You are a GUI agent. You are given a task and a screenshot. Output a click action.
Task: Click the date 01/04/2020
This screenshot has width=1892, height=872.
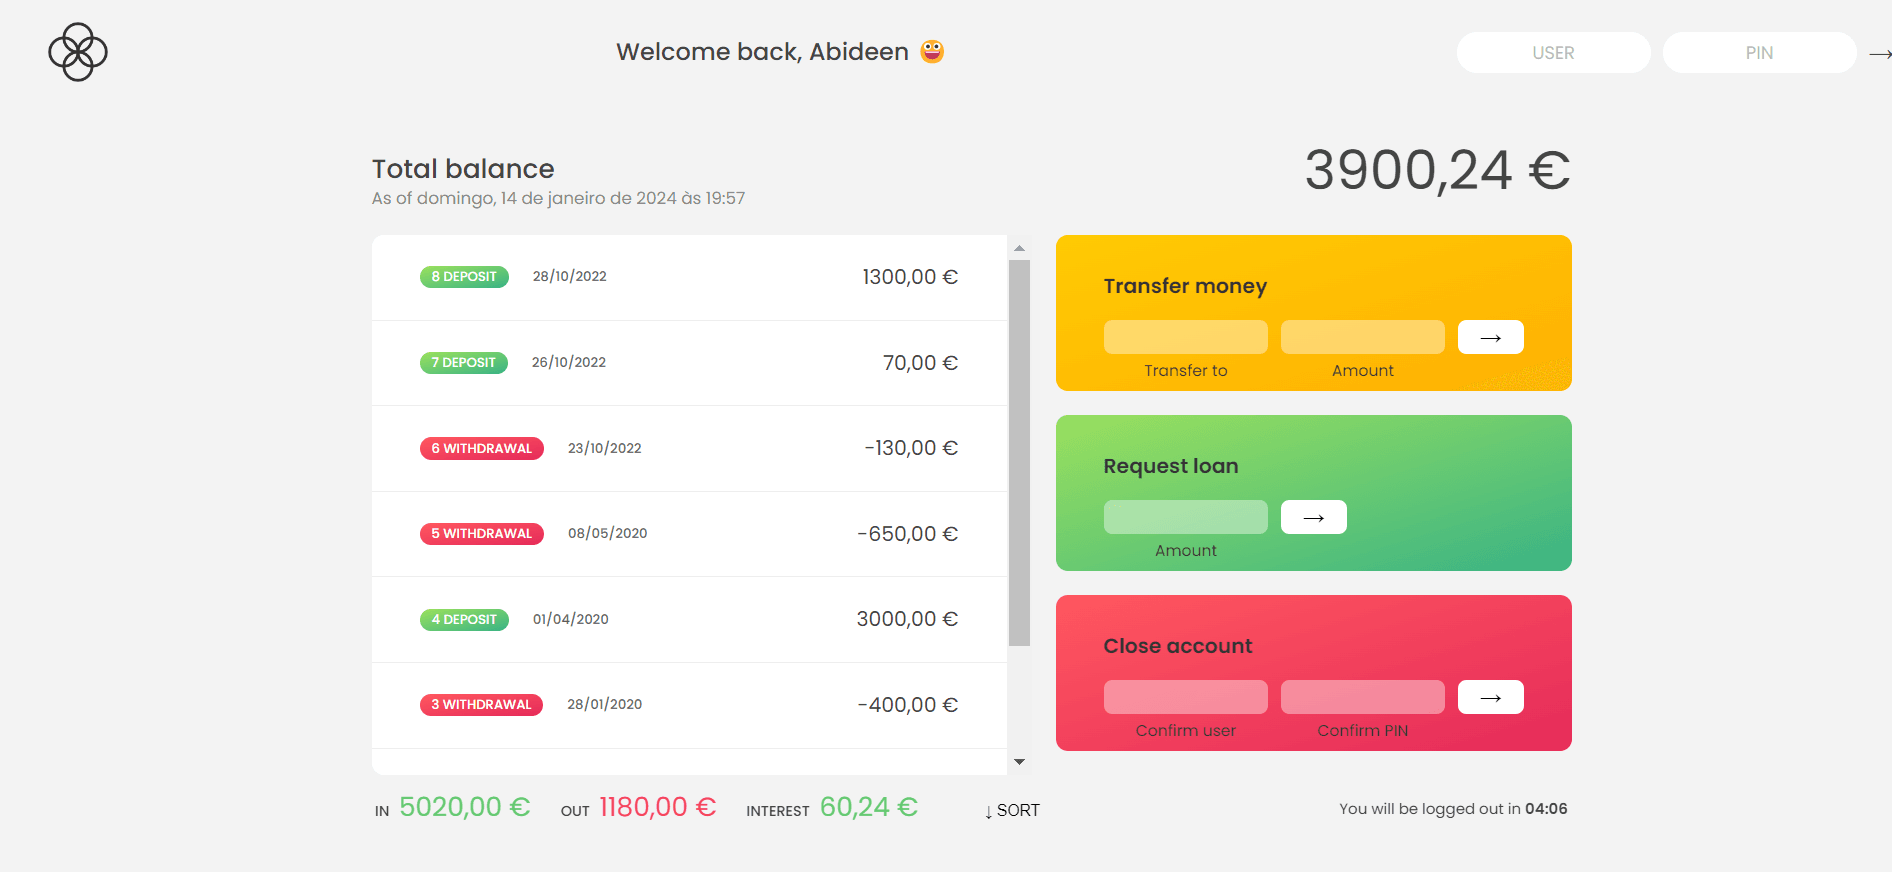tap(570, 620)
